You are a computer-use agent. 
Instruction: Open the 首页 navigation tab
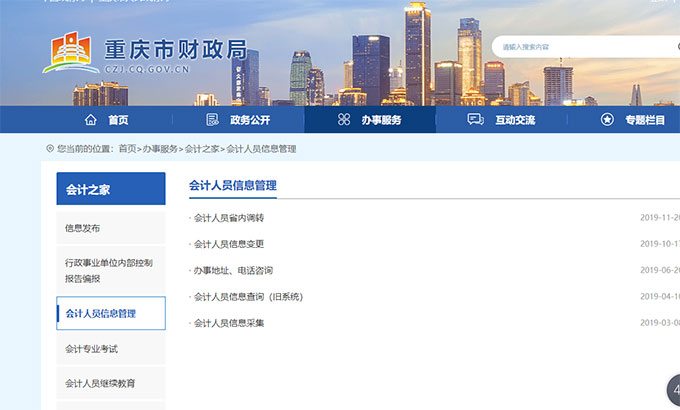(x=118, y=120)
